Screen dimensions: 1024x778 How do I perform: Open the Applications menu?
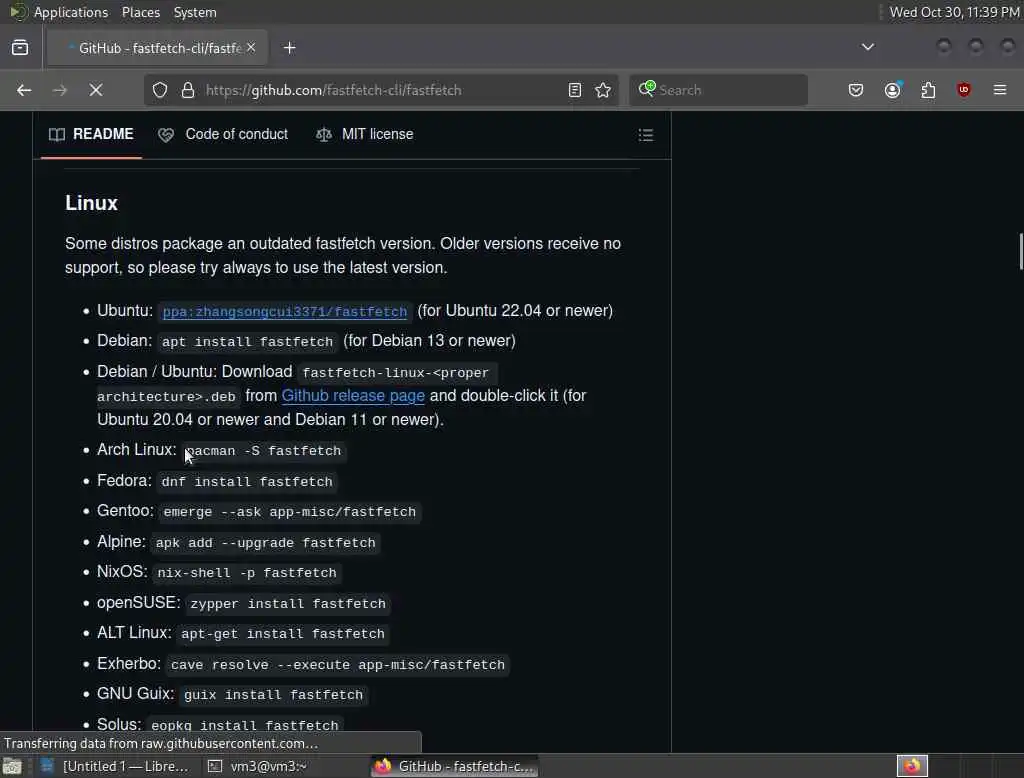[71, 12]
